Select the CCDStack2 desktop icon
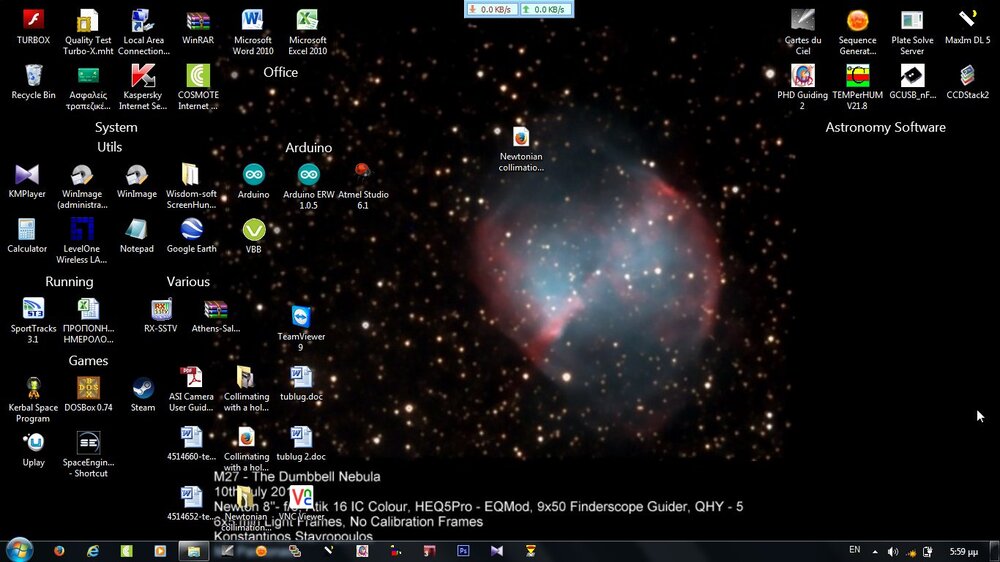 click(x=967, y=77)
